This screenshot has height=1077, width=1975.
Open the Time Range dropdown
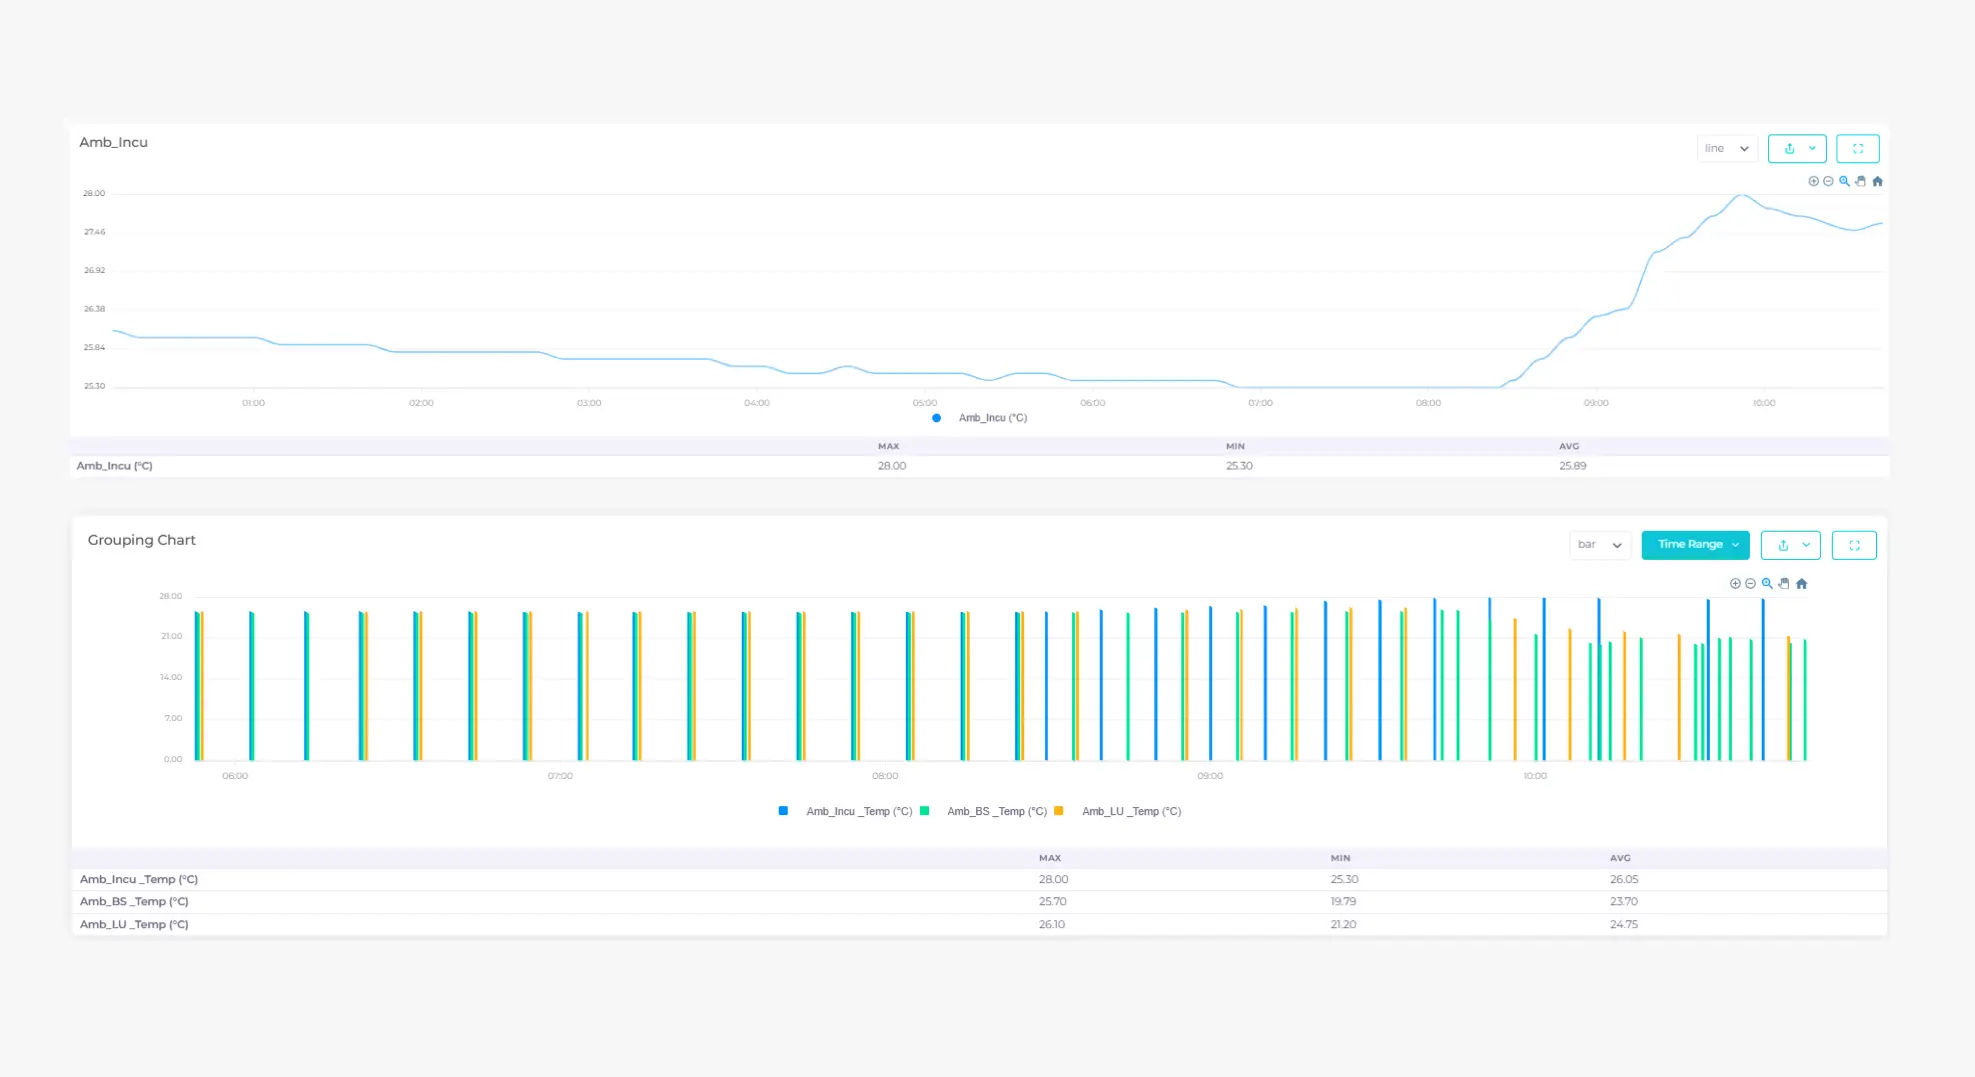1695,545
